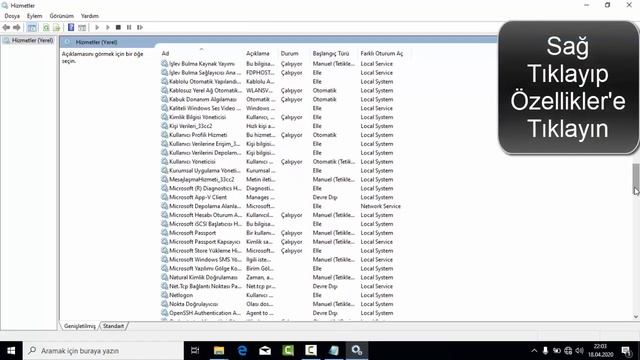Select the Kablolu Otomatik Yapılandırma service row
The width and height of the screenshot is (640, 360).
pos(282,82)
